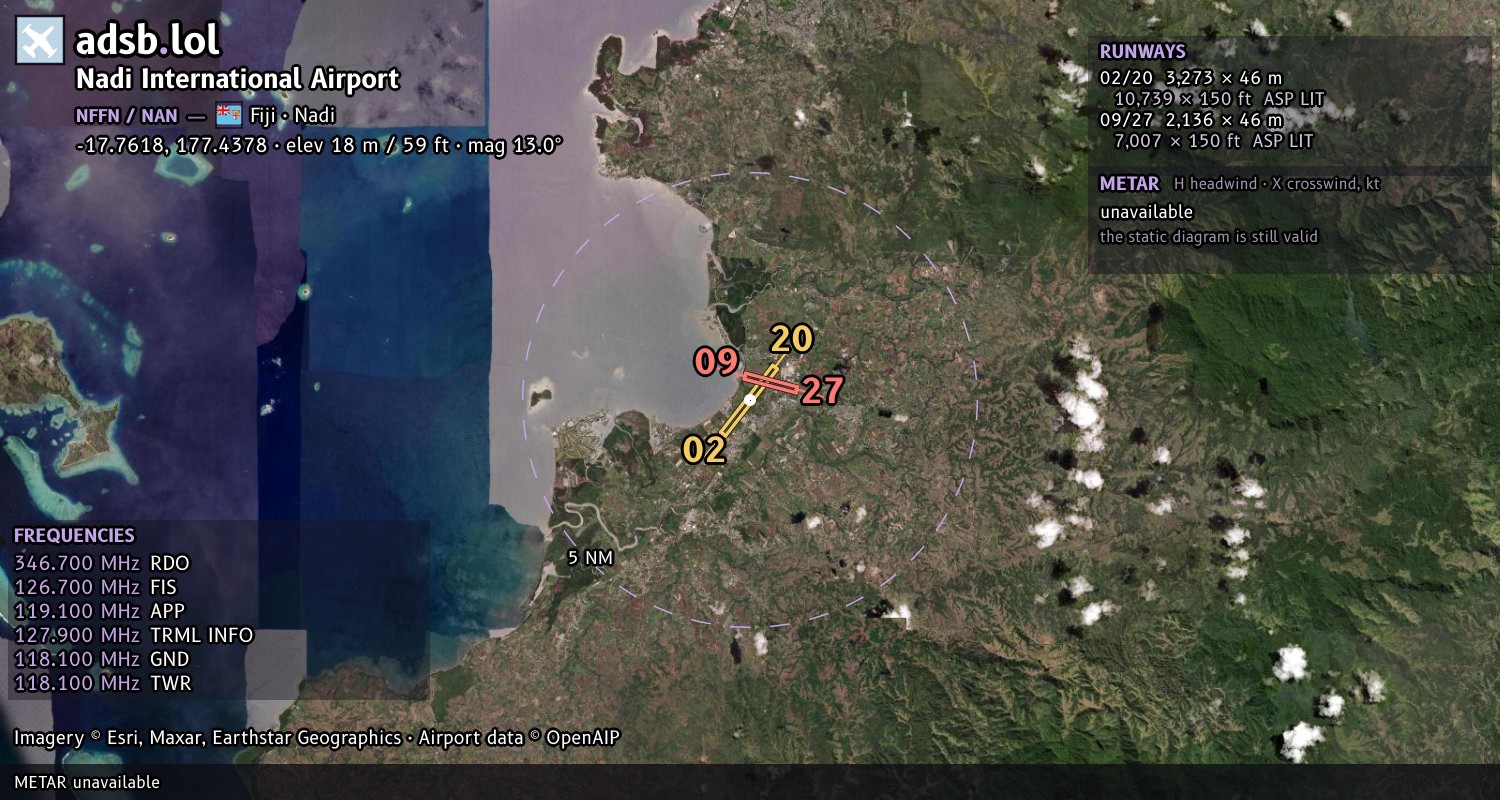
Task: Click the METAR panel heading
Action: pos(1129,184)
